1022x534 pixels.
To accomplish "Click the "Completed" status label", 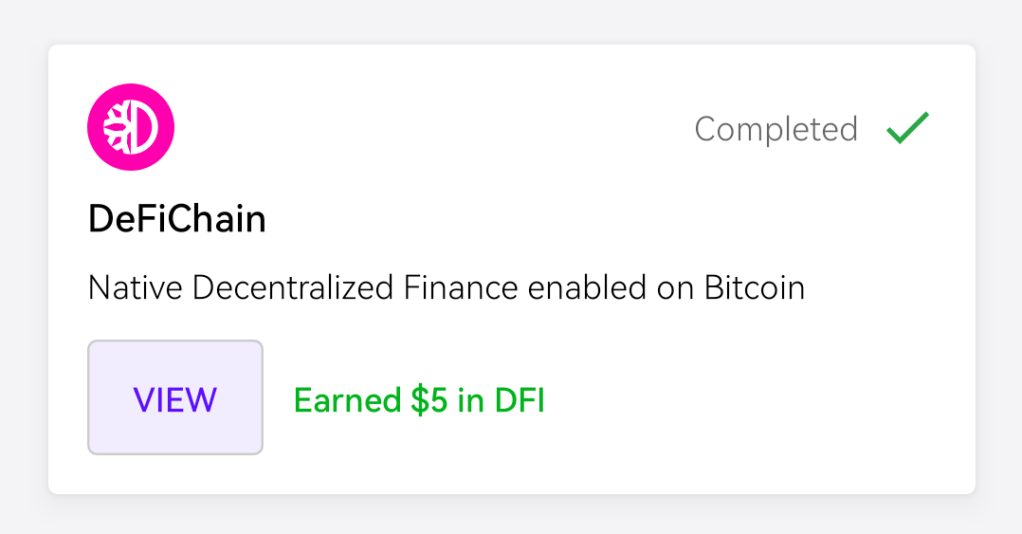I will [x=776, y=129].
